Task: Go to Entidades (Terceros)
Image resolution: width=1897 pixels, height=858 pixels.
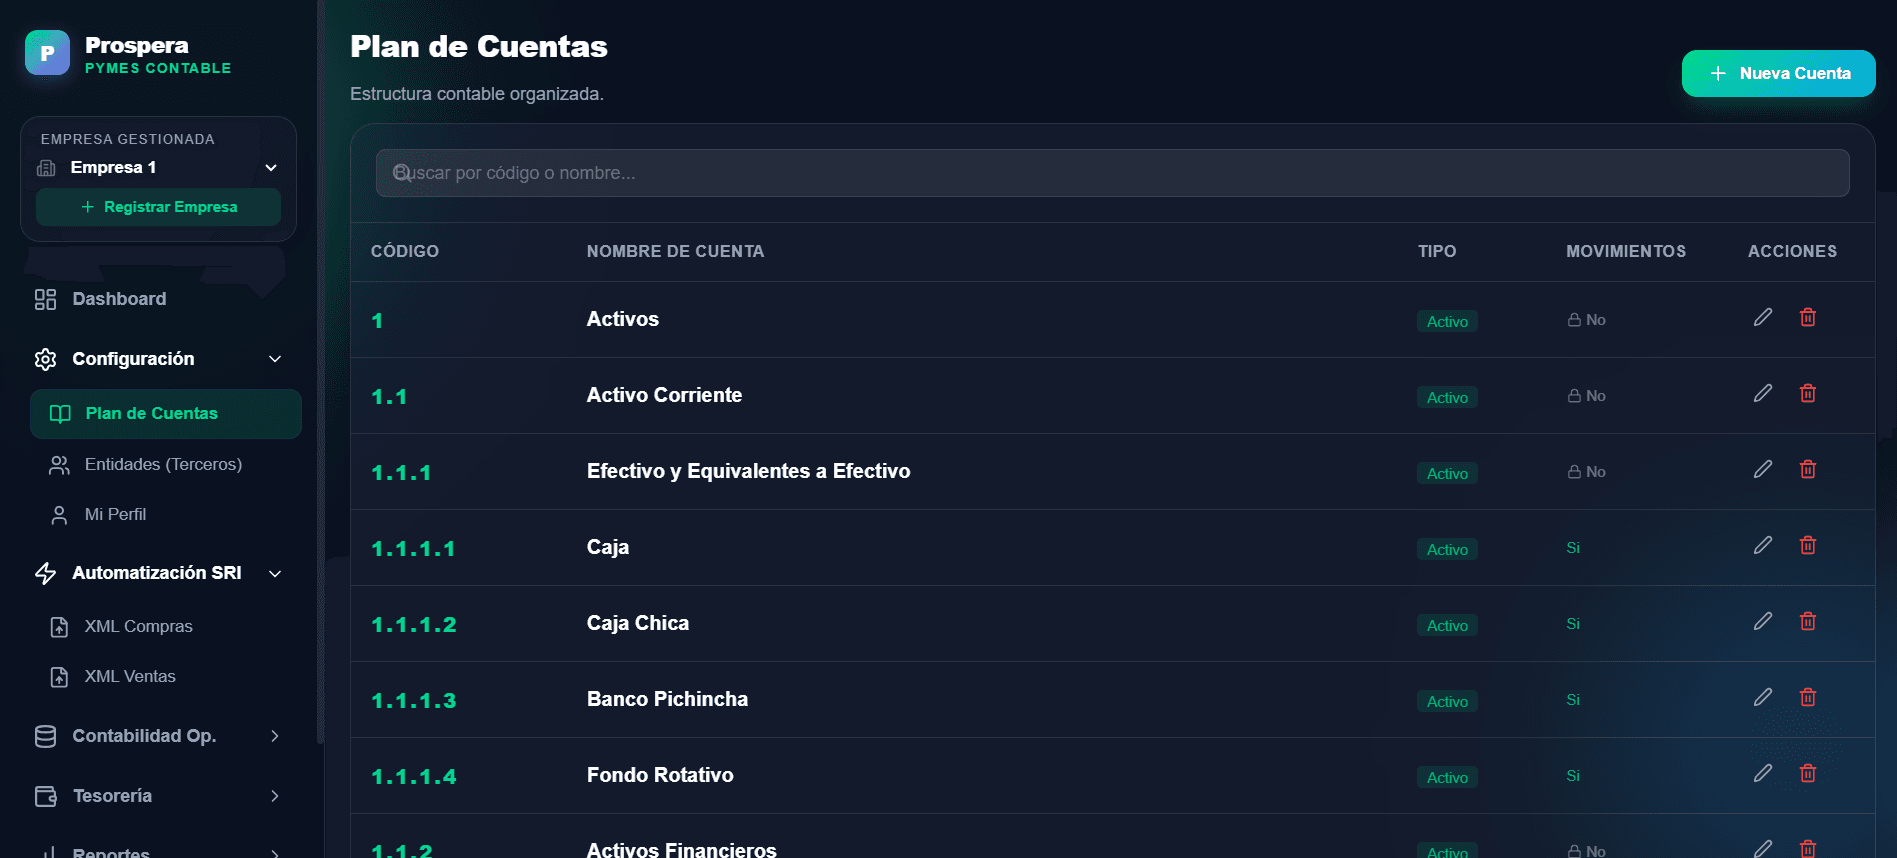Action: (163, 464)
